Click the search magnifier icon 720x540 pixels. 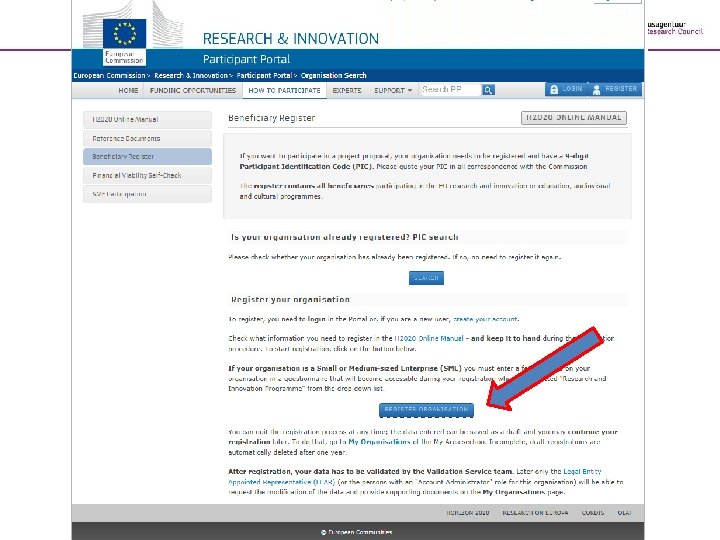click(x=488, y=90)
